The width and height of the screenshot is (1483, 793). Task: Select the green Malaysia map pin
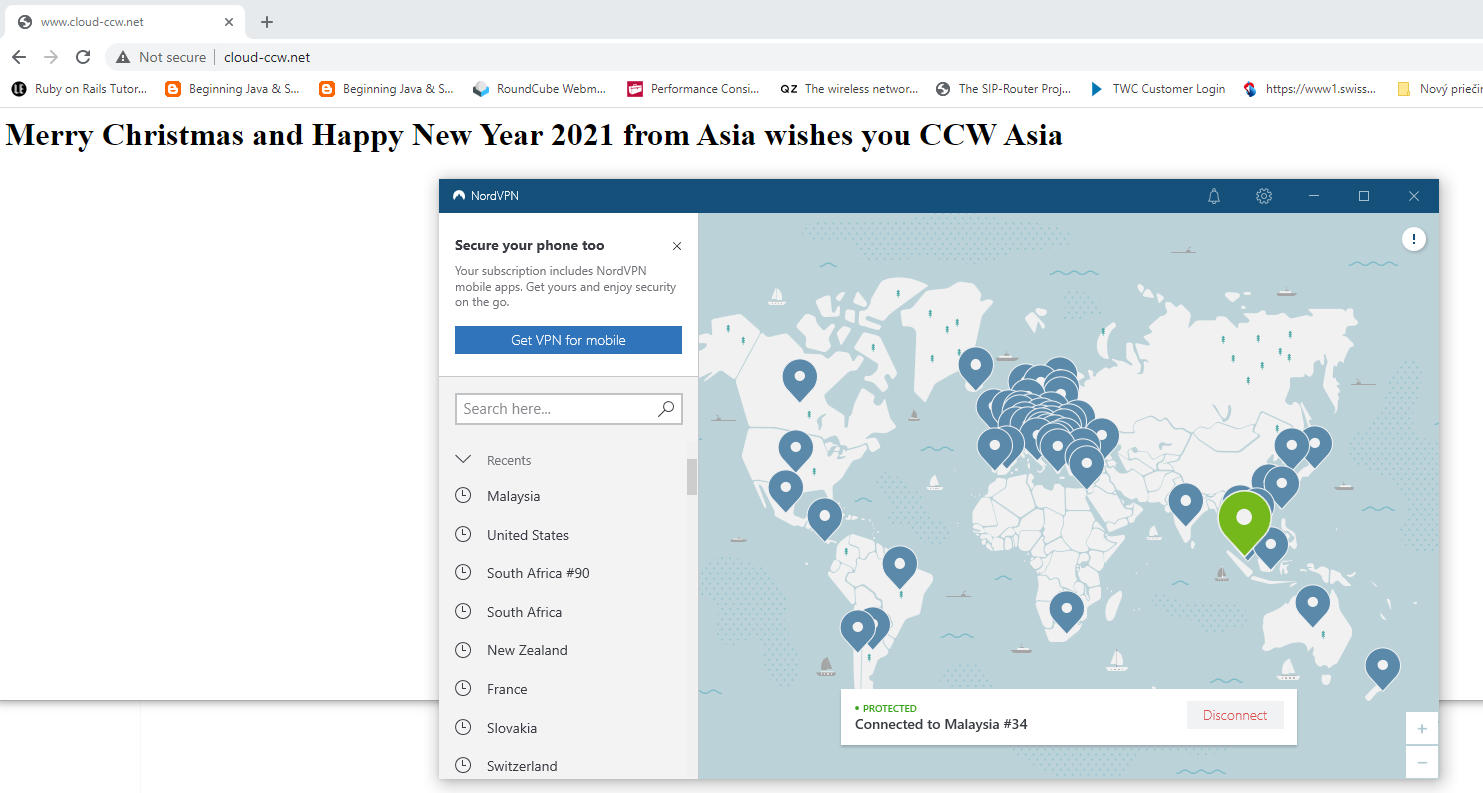tap(1244, 523)
